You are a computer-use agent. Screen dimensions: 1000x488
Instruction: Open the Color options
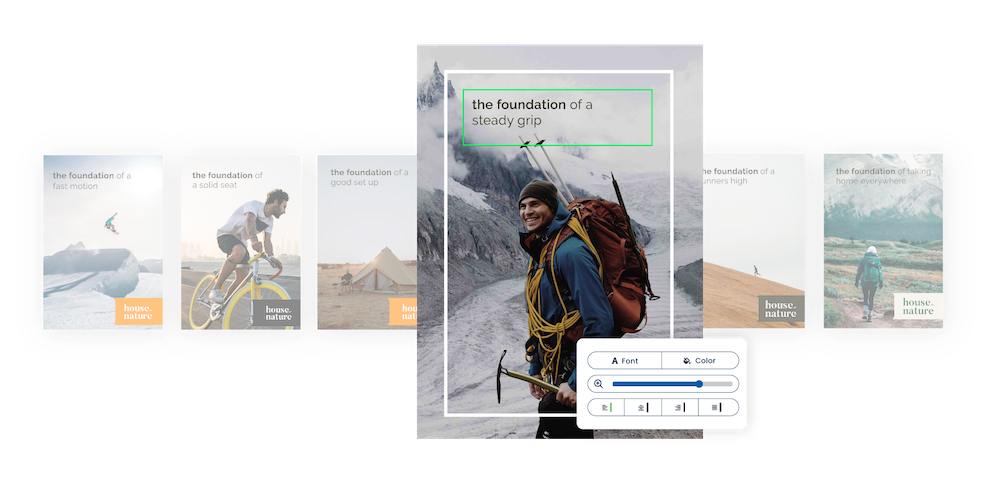[x=700, y=360]
